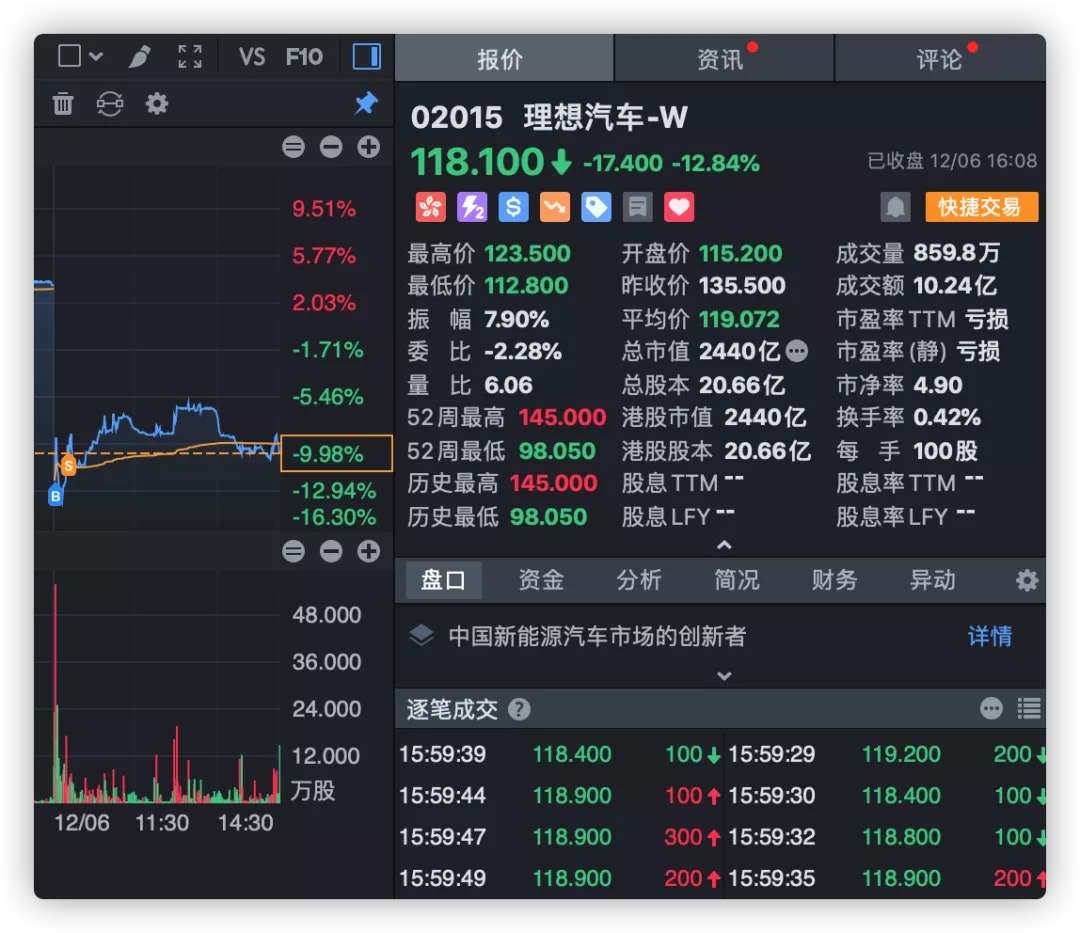Delete drawings with the trash icon
This screenshot has height=933, width=1080.
pyautogui.click(x=63, y=104)
